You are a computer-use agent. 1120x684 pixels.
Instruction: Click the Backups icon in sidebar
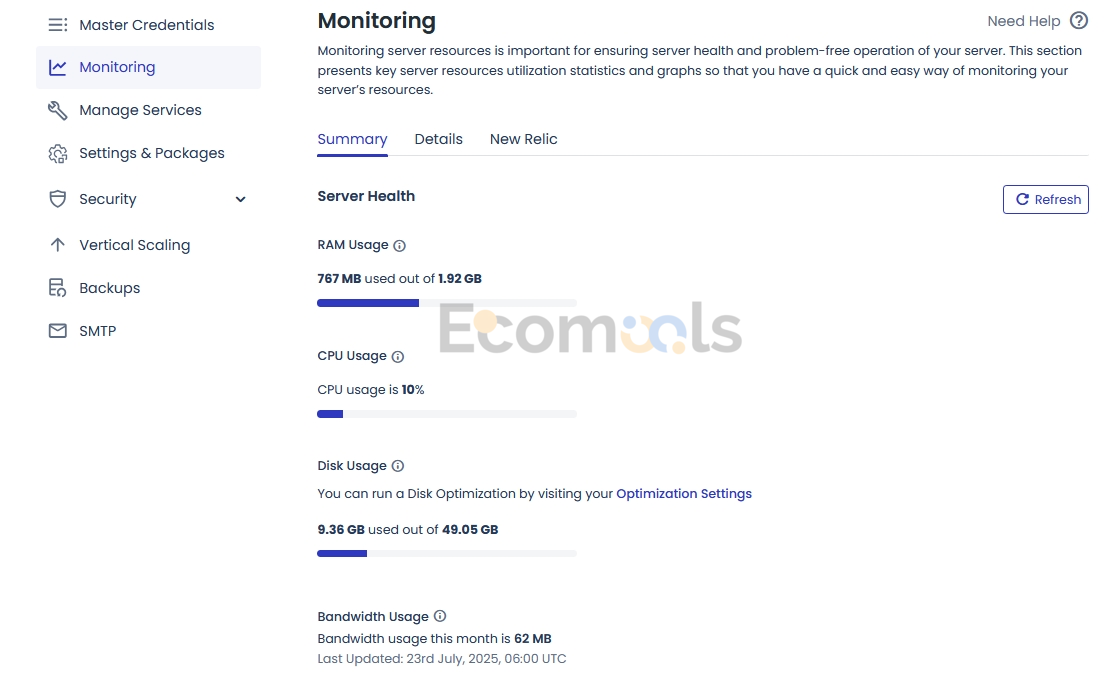[x=58, y=288]
